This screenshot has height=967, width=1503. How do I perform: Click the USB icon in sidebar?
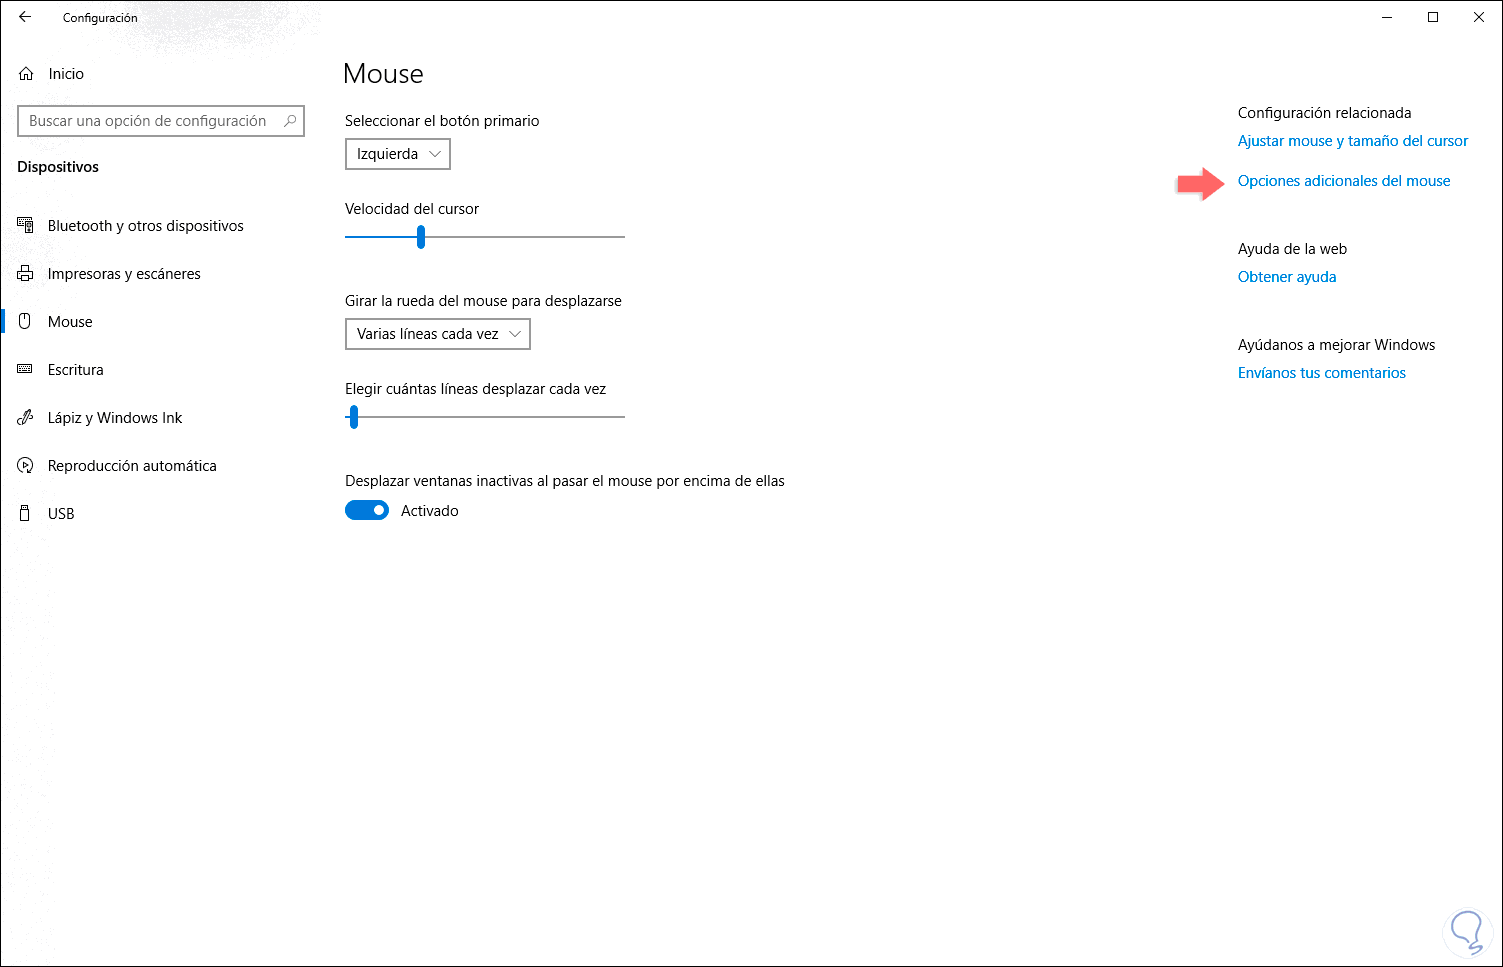[25, 513]
